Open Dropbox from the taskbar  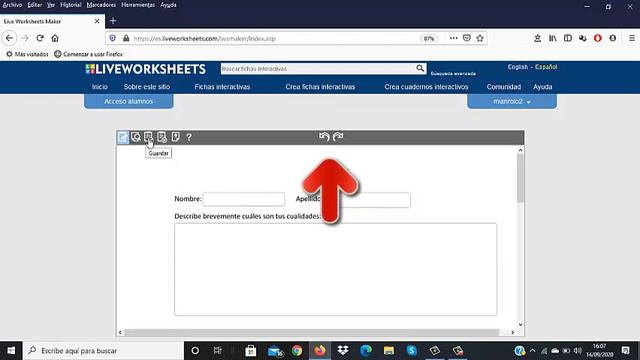tap(343, 351)
